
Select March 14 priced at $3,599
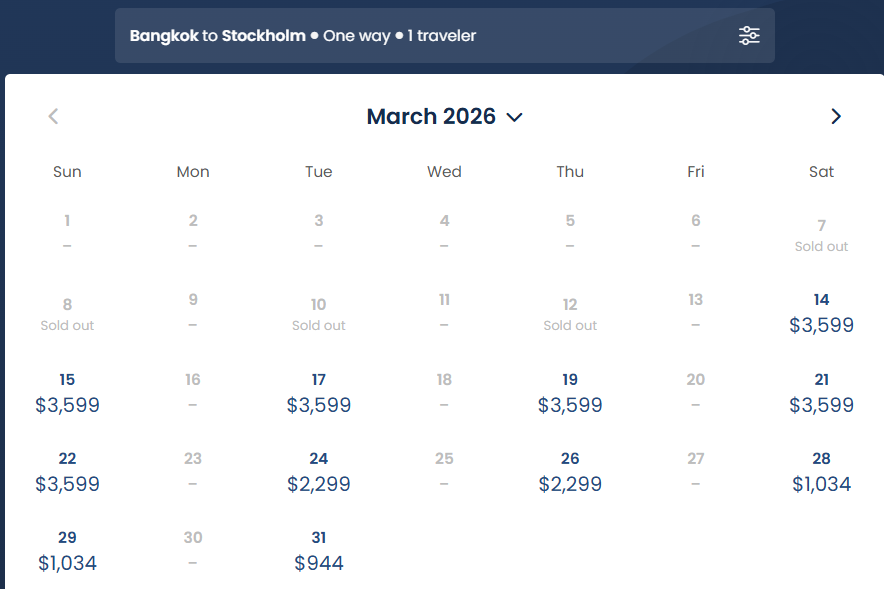click(x=821, y=313)
